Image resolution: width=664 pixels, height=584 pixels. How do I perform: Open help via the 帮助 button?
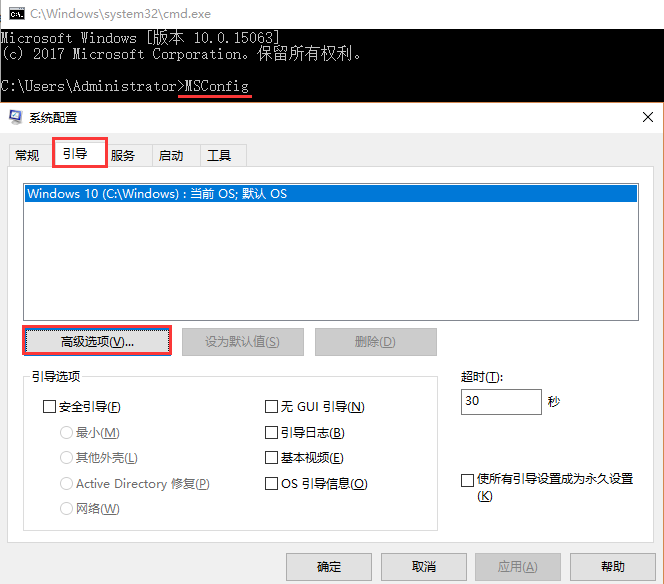pyautogui.click(x=613, y=566)
